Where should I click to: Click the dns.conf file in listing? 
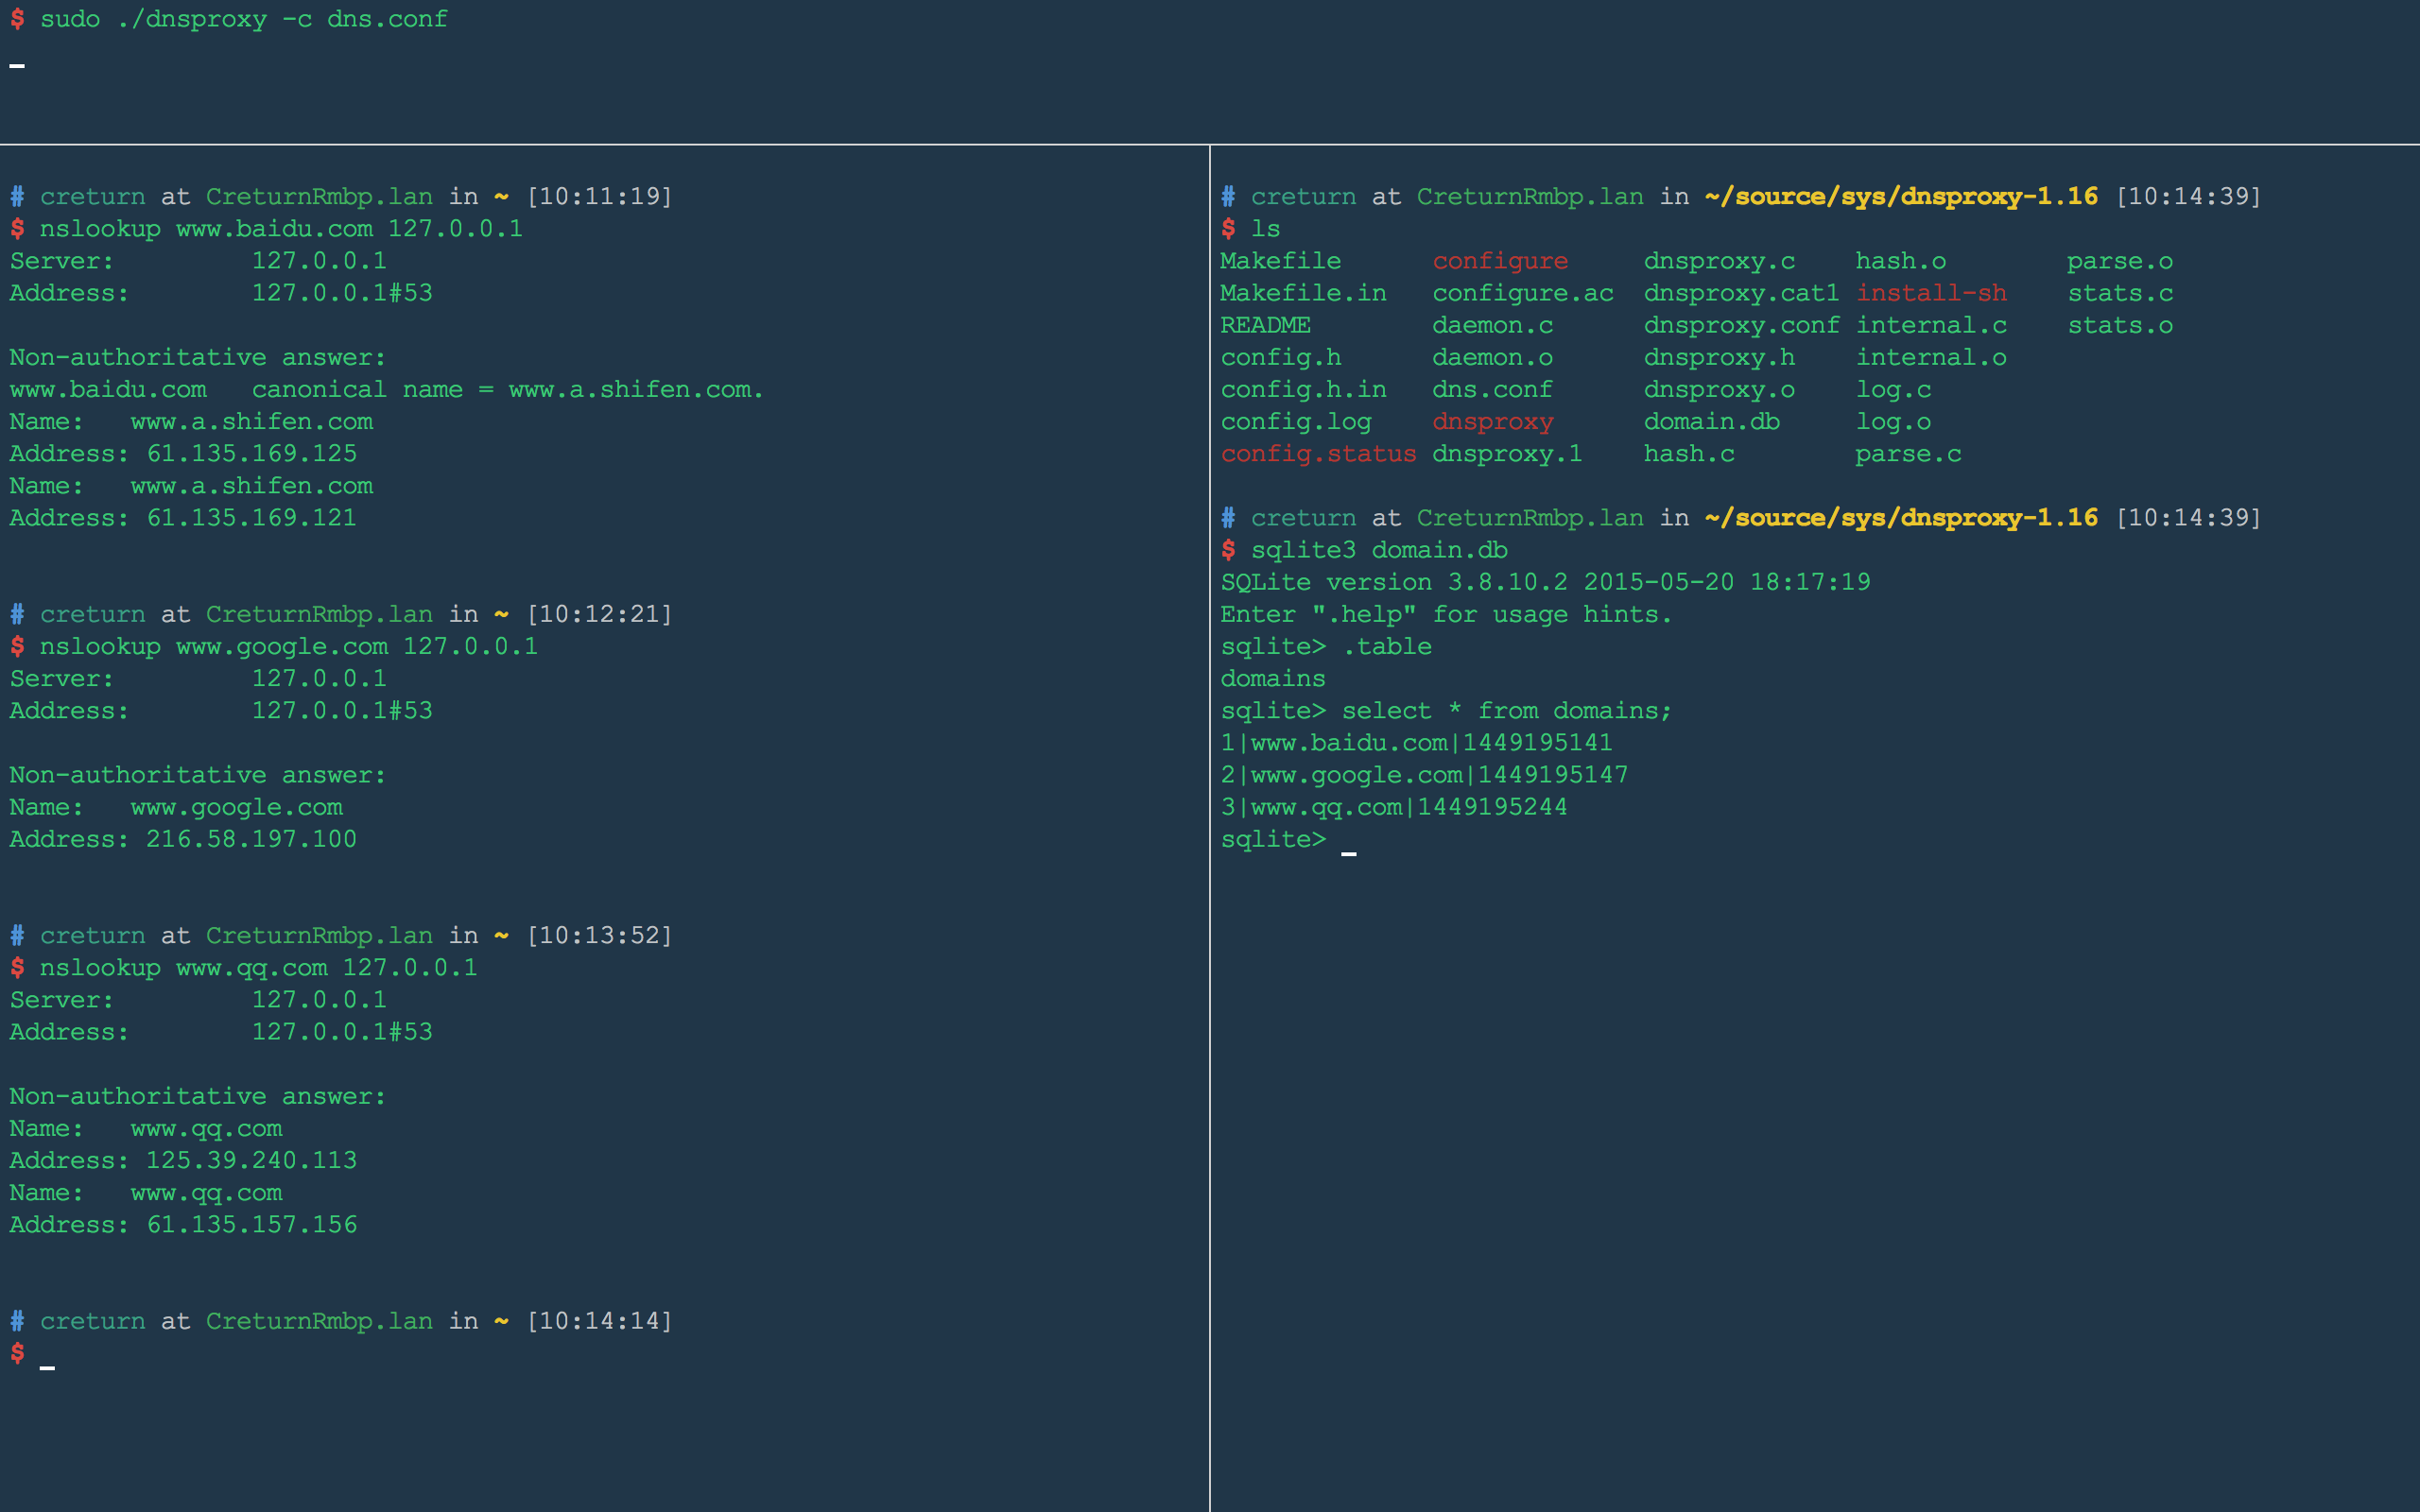(x=1491, y=390)
